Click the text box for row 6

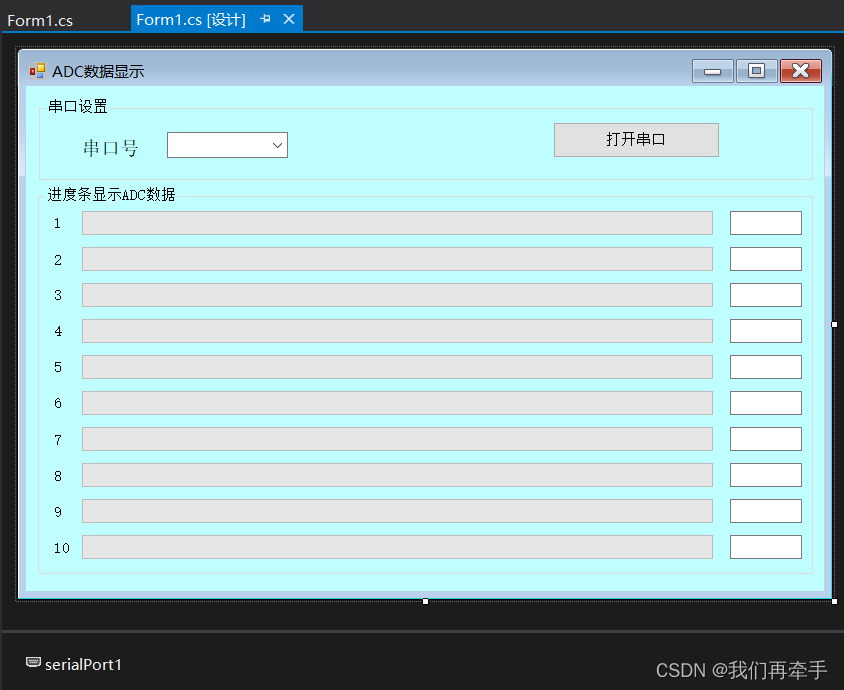coord(765,403)
